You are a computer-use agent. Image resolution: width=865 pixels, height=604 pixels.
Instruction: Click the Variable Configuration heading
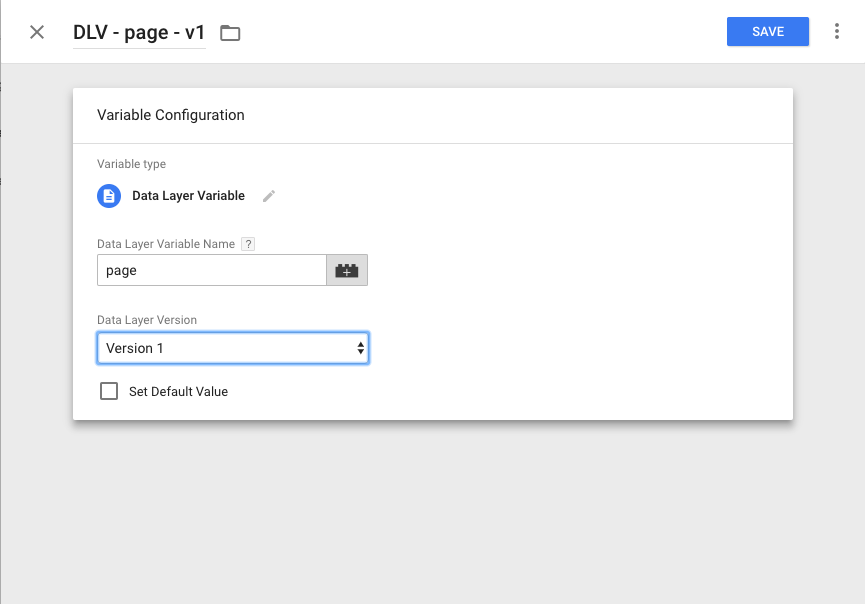[x=170, y=115]
